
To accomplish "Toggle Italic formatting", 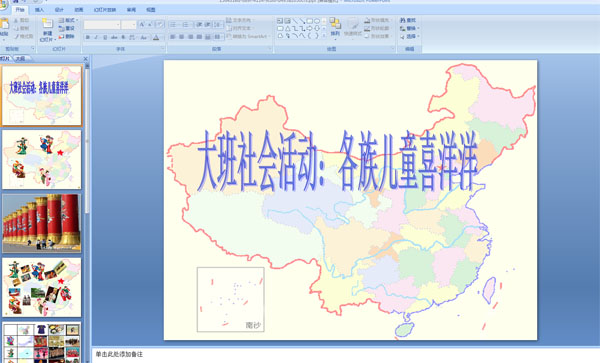I will [x=96, y=37].
